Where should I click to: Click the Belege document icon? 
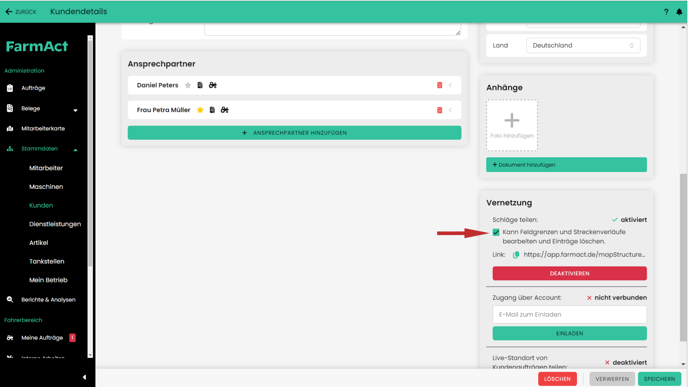pyautogui.click(x=10, y=108)
